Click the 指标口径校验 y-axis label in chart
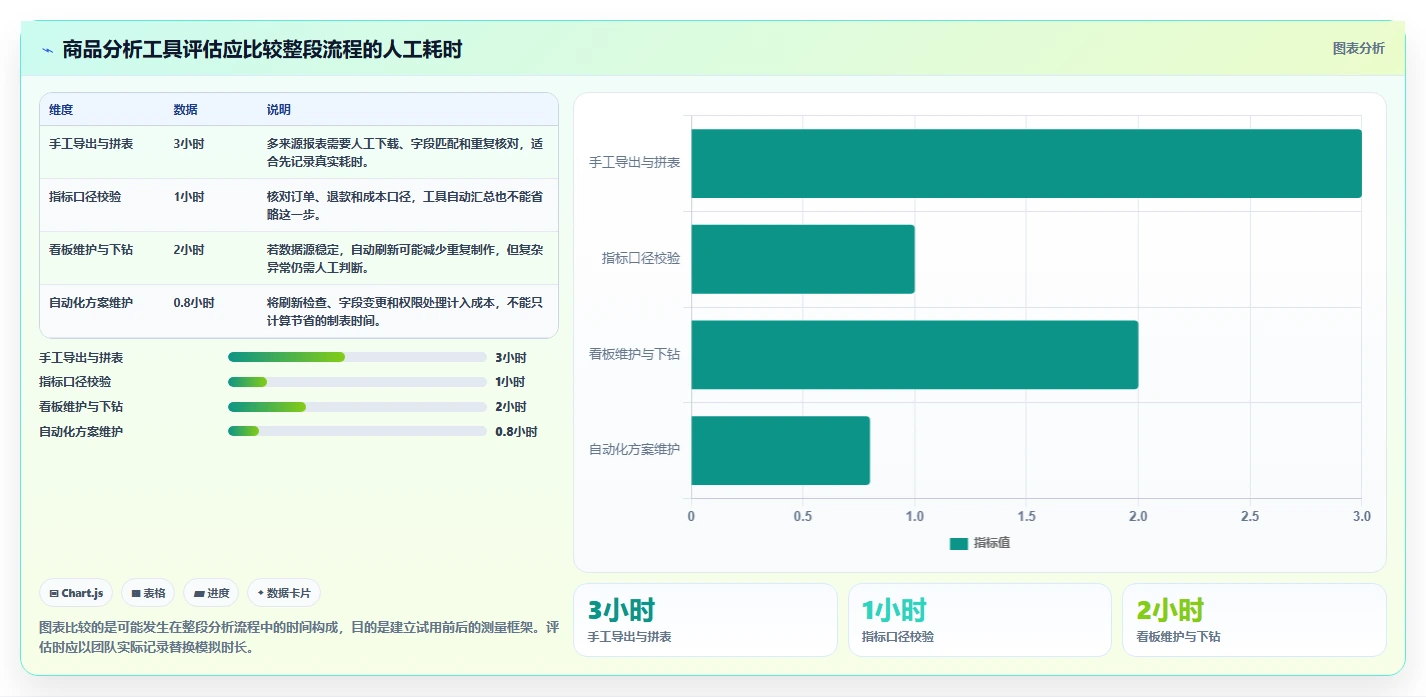Screen dimensions: 1426x697 pyautogui.click(x=641, y=259)
